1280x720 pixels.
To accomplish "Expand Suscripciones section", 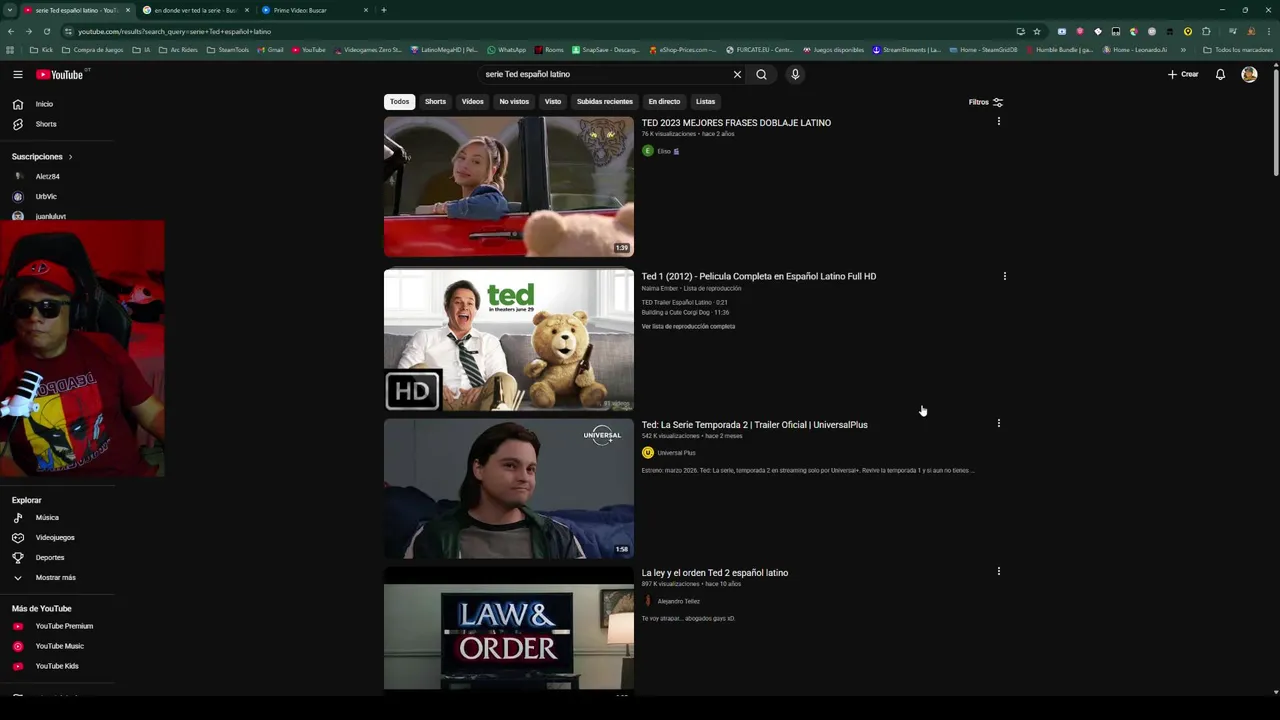I will (x=42, y=156).
